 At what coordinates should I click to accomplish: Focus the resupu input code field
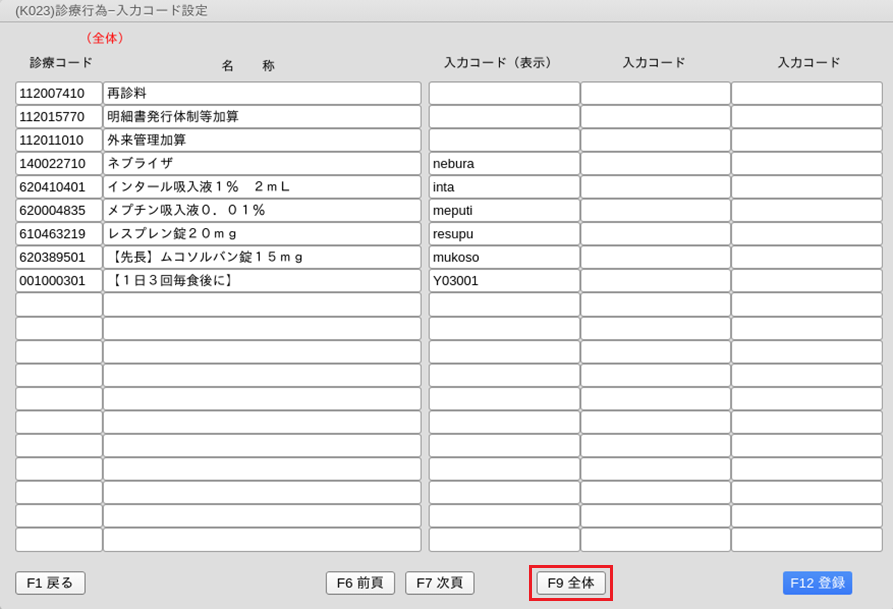coord(504,234)
